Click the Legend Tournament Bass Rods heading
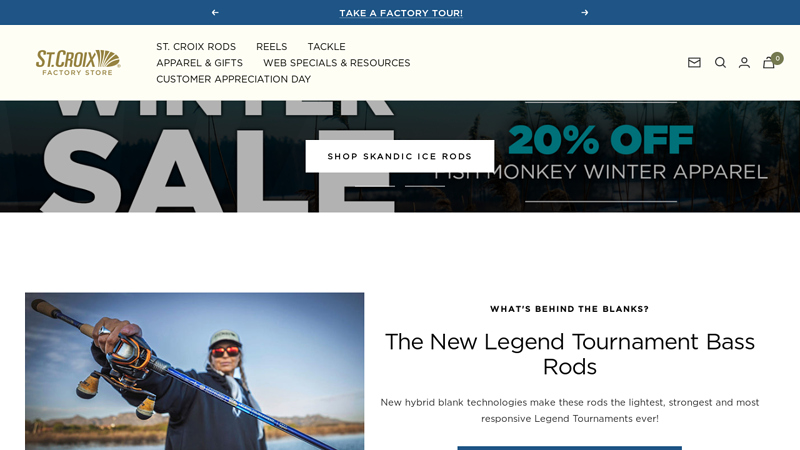Viewport: 800px width, 450px height. 569,354
